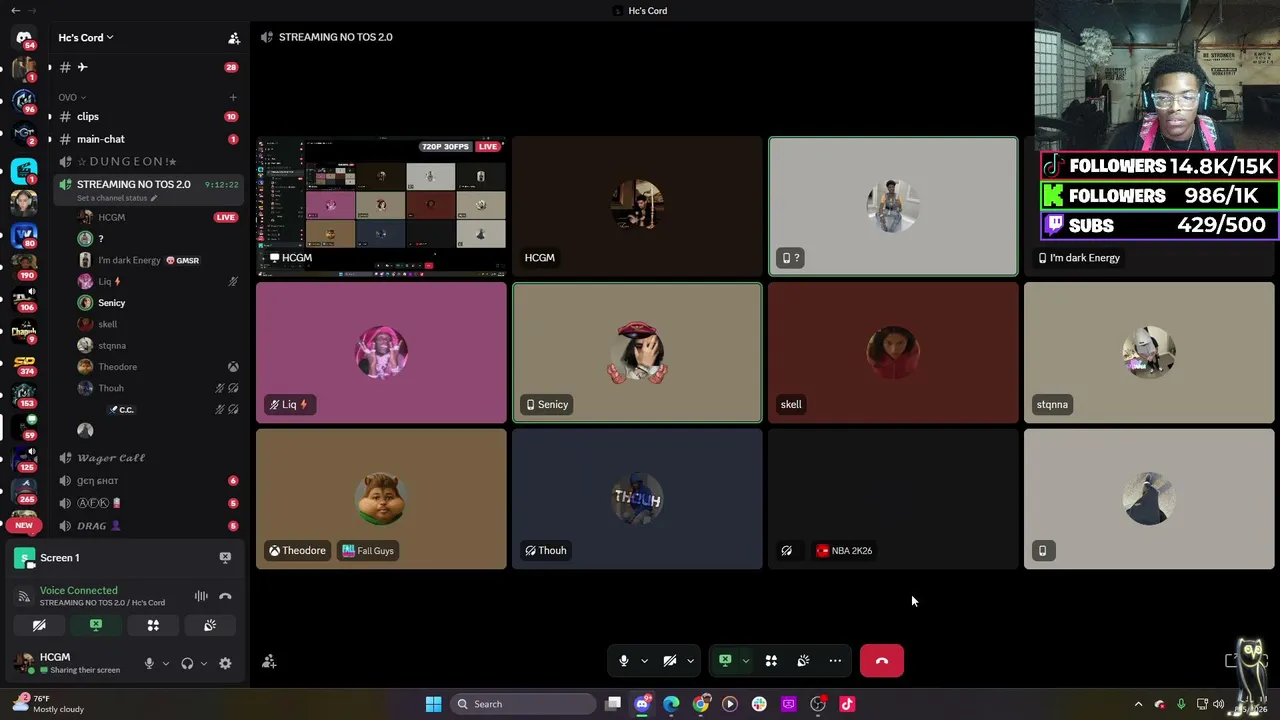
Task: Toggle screen share in call control bar
Action: click(x=725, y=661)
